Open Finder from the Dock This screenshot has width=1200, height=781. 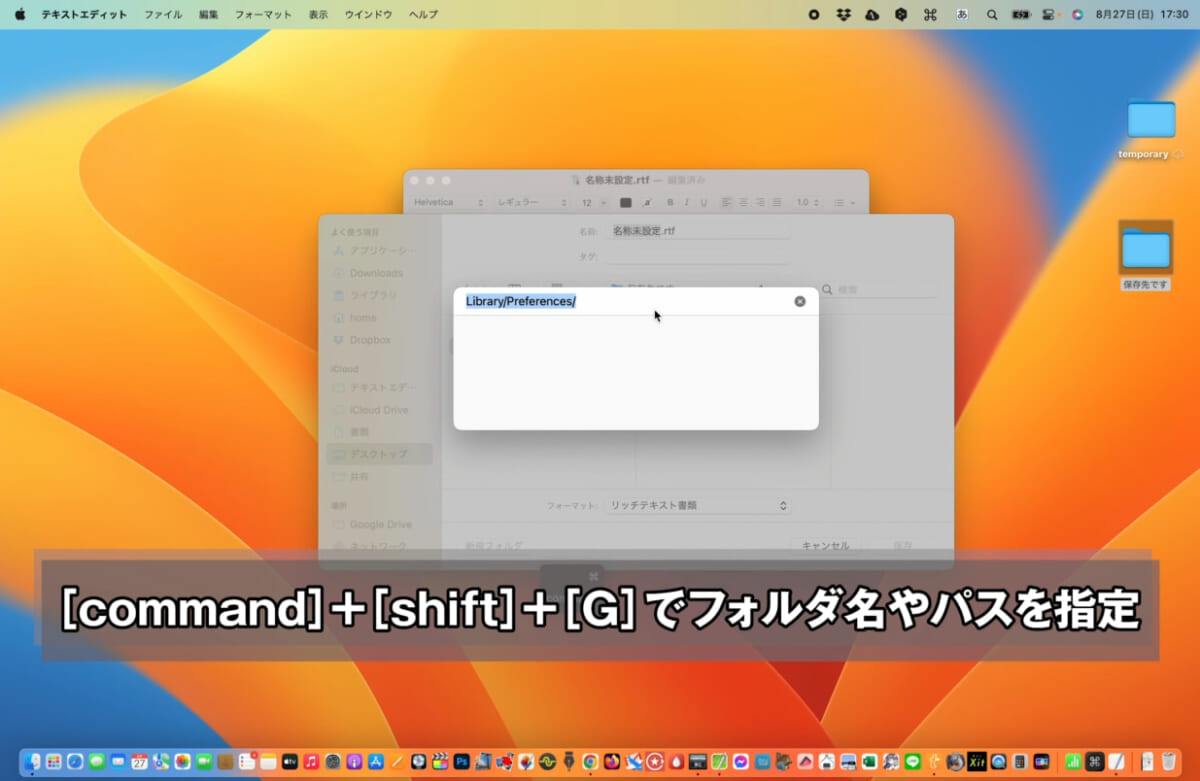pos(32,762)
